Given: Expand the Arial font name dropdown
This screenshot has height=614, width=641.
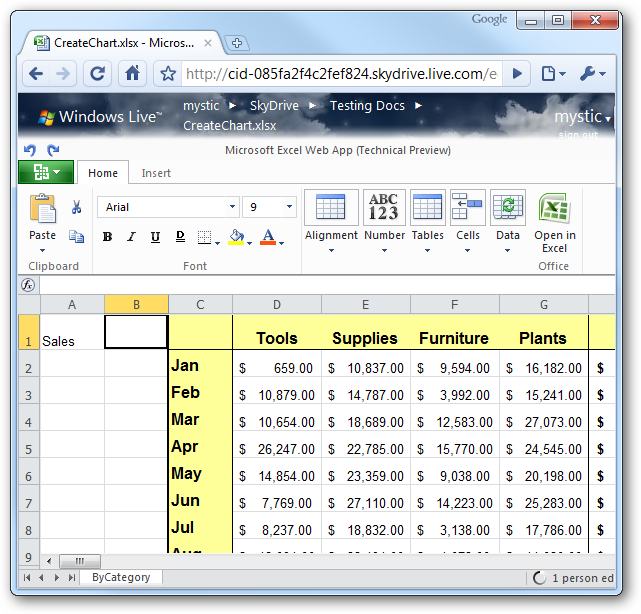Looking at the screenshot, I should [x=232, y=207].
